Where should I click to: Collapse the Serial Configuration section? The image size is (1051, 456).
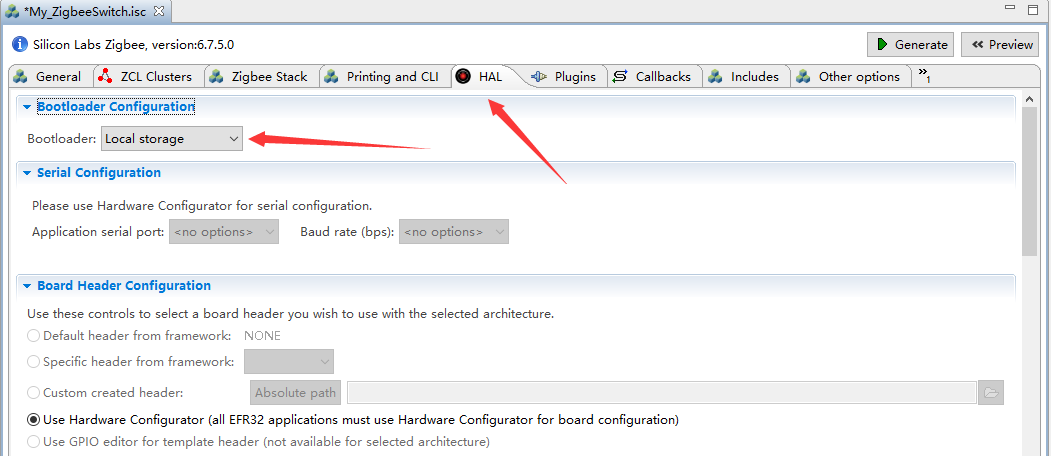coord(27,173)
